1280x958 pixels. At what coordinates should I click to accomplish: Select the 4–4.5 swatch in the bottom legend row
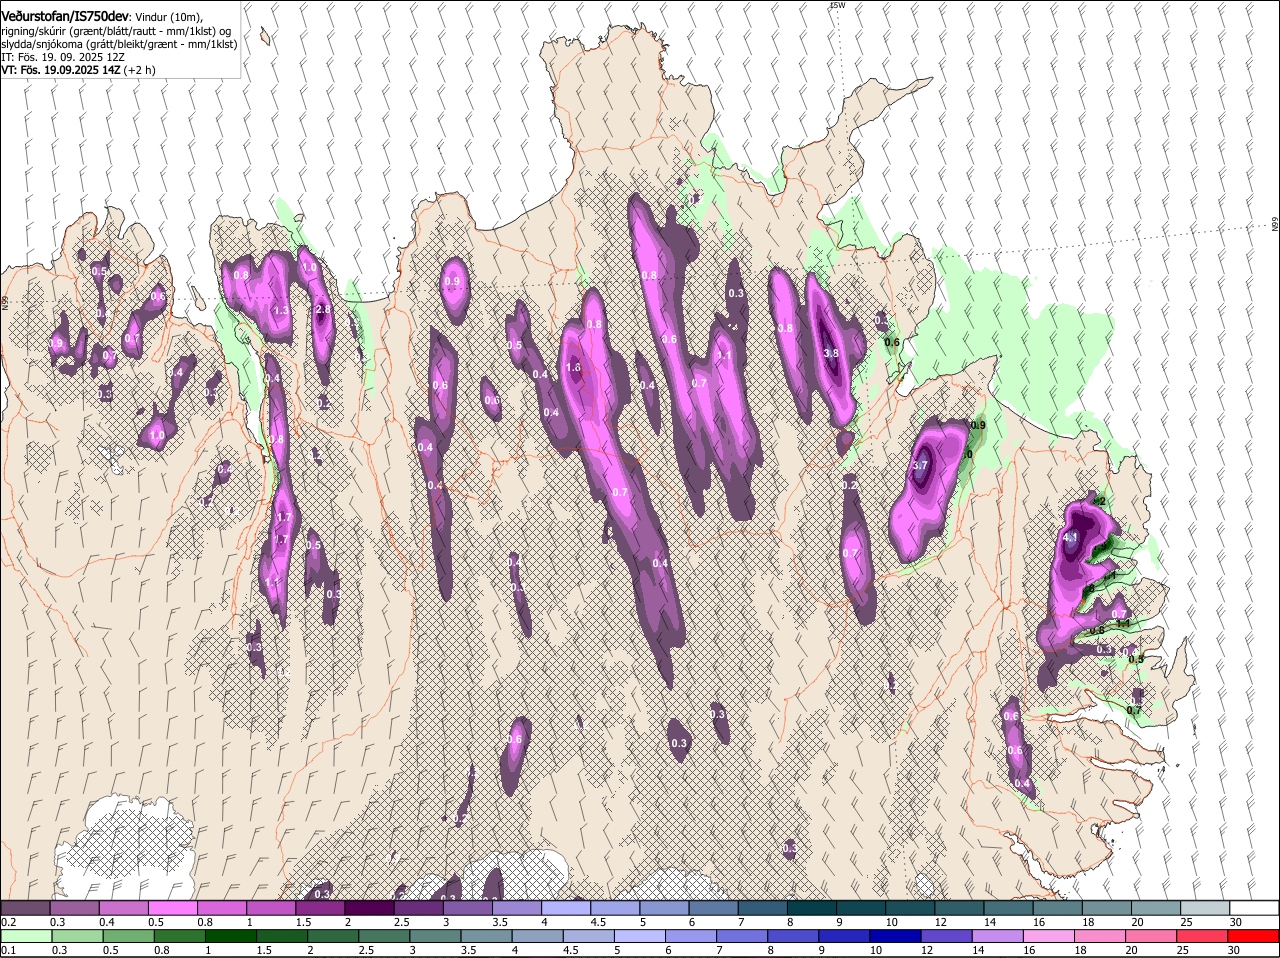point(537,936)
